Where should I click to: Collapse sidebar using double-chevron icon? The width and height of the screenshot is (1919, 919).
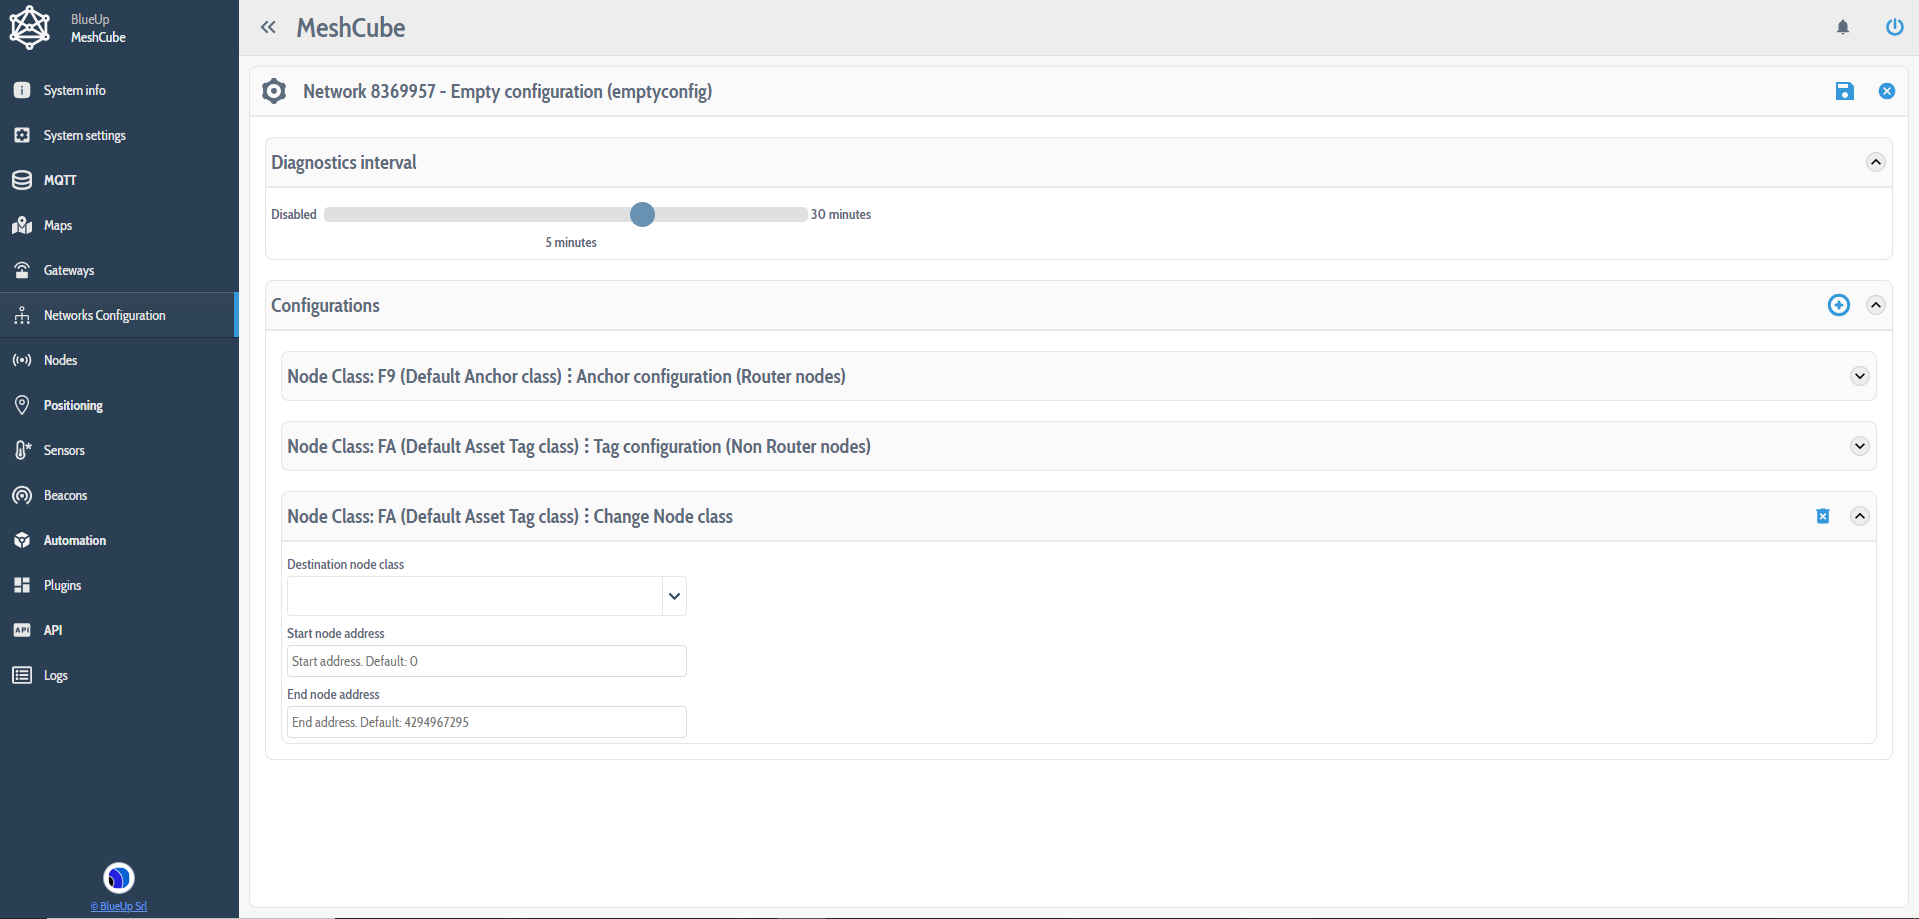(268, 27)
